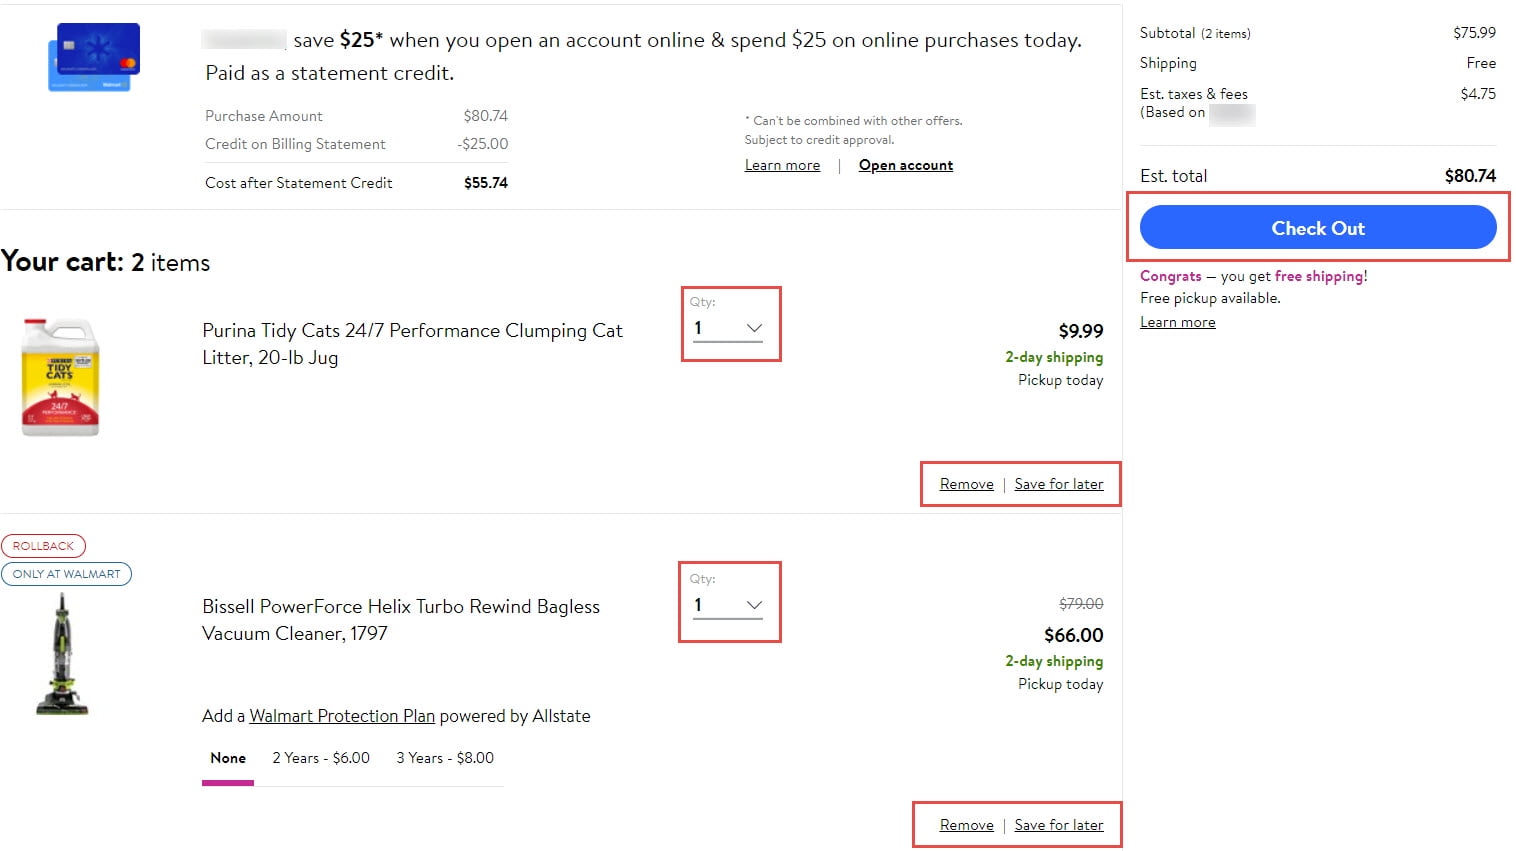The image size is (1516, 851).
Task: Select the None protection plan option
Action: coord(228,758)
